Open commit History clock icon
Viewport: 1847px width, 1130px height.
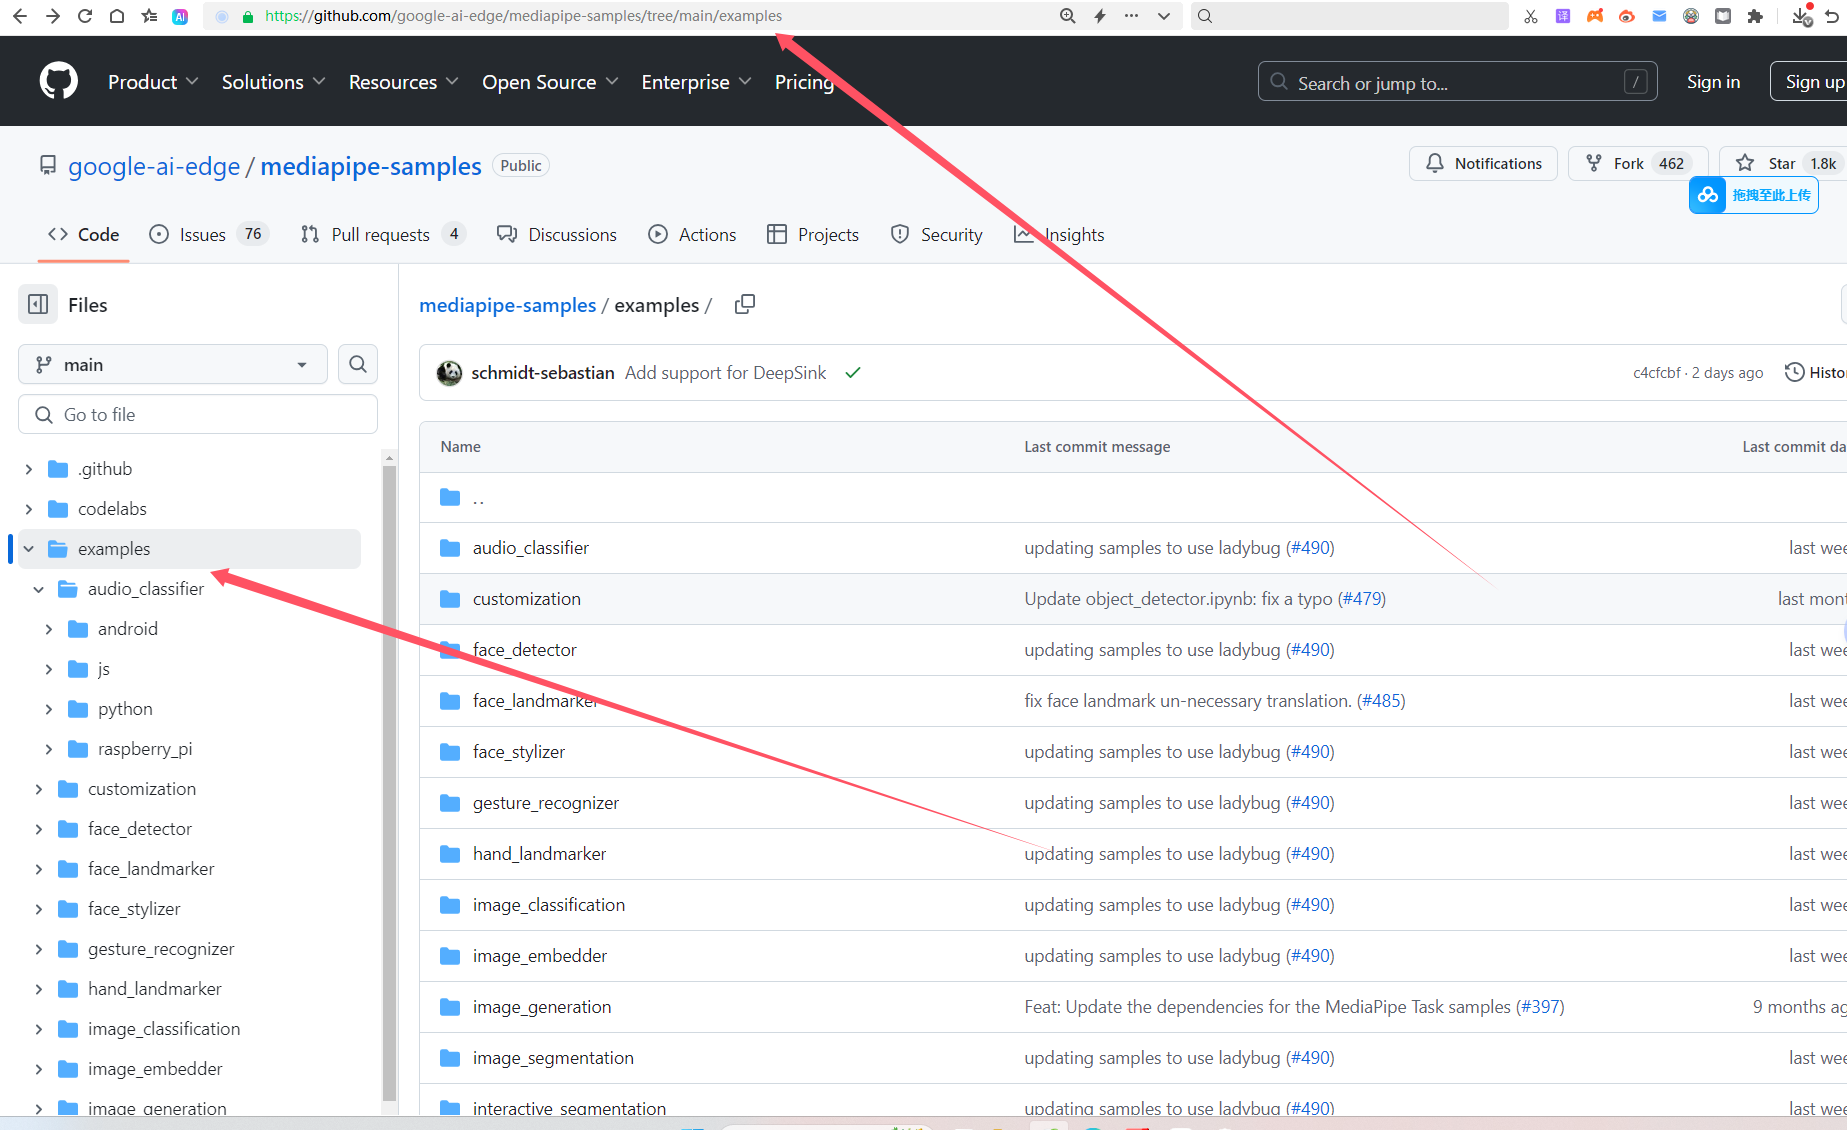point(1795,372)
